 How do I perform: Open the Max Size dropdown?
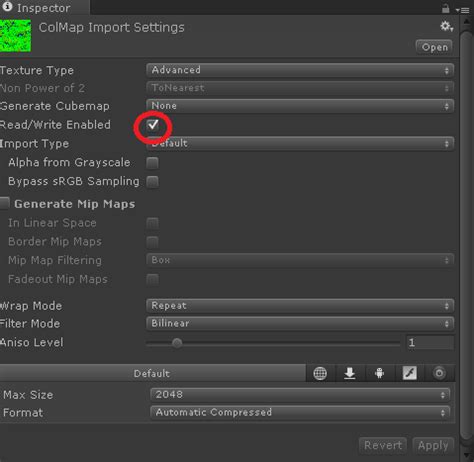pos(300,395)
